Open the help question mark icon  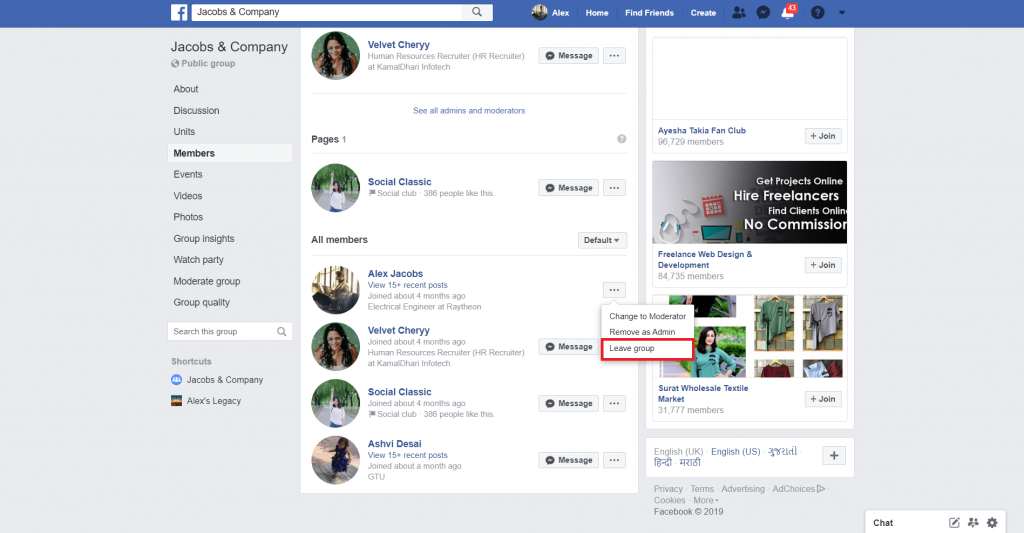[818, 12]
